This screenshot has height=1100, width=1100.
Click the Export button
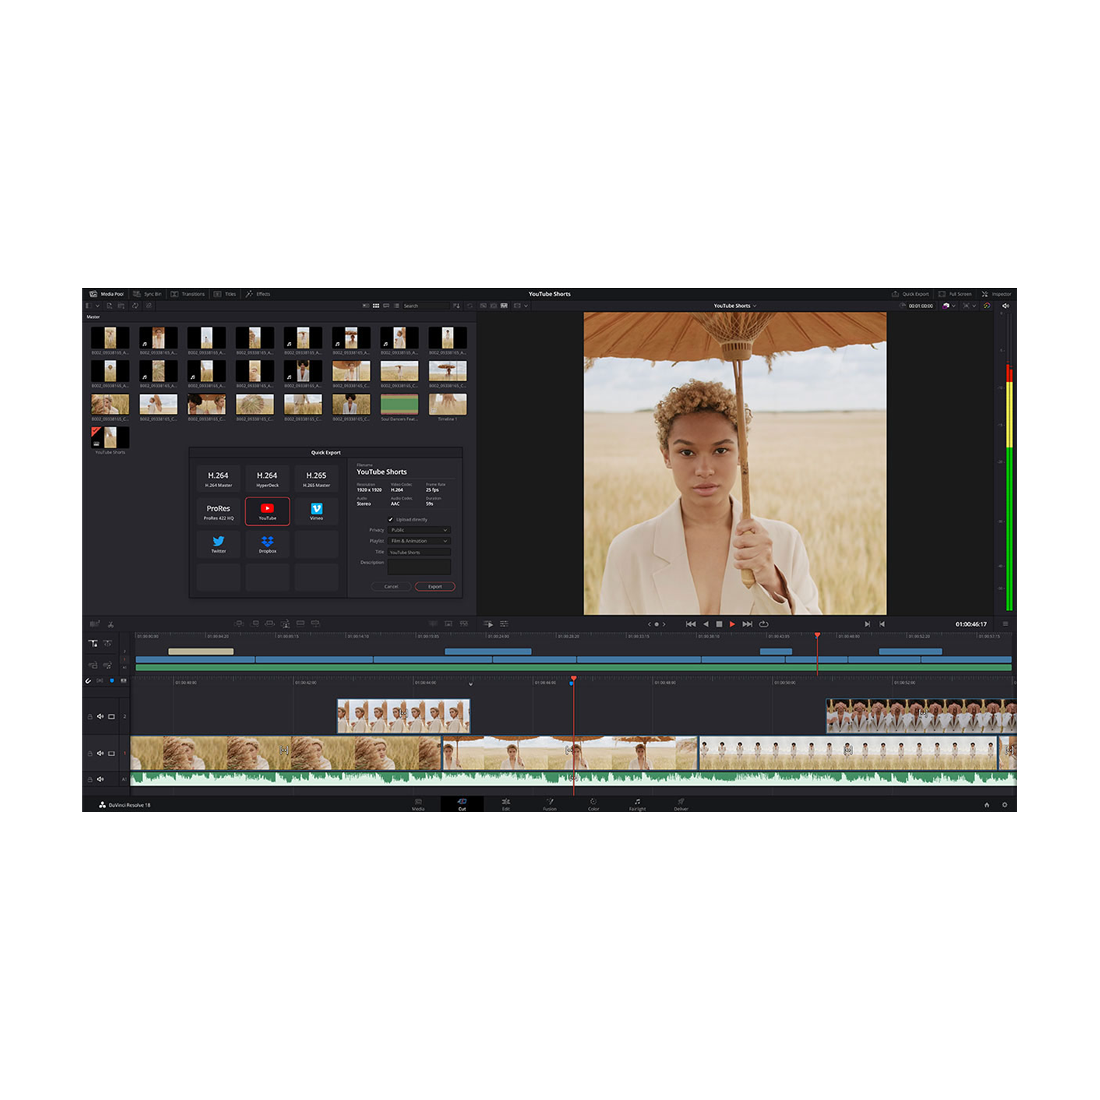point(435,587)
